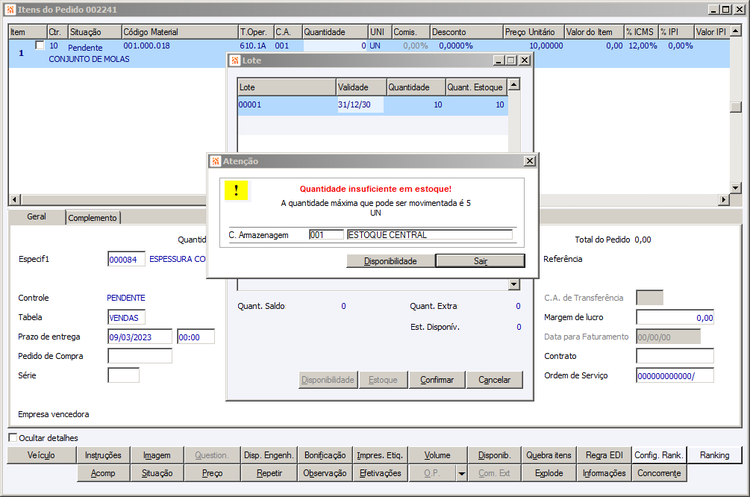Click the Confirmar button in Lote window
Screen dimensions: 750x497
click(x=437, y=380)
